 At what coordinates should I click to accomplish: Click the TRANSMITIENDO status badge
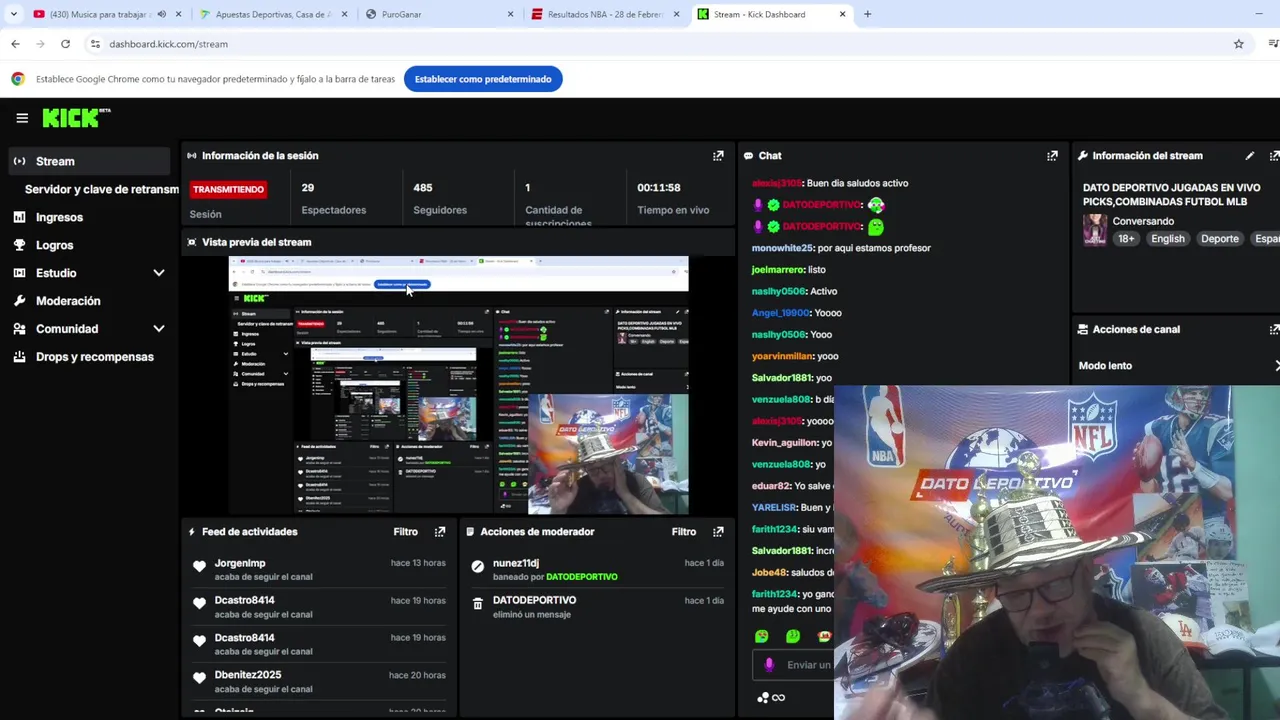(228, 189)
